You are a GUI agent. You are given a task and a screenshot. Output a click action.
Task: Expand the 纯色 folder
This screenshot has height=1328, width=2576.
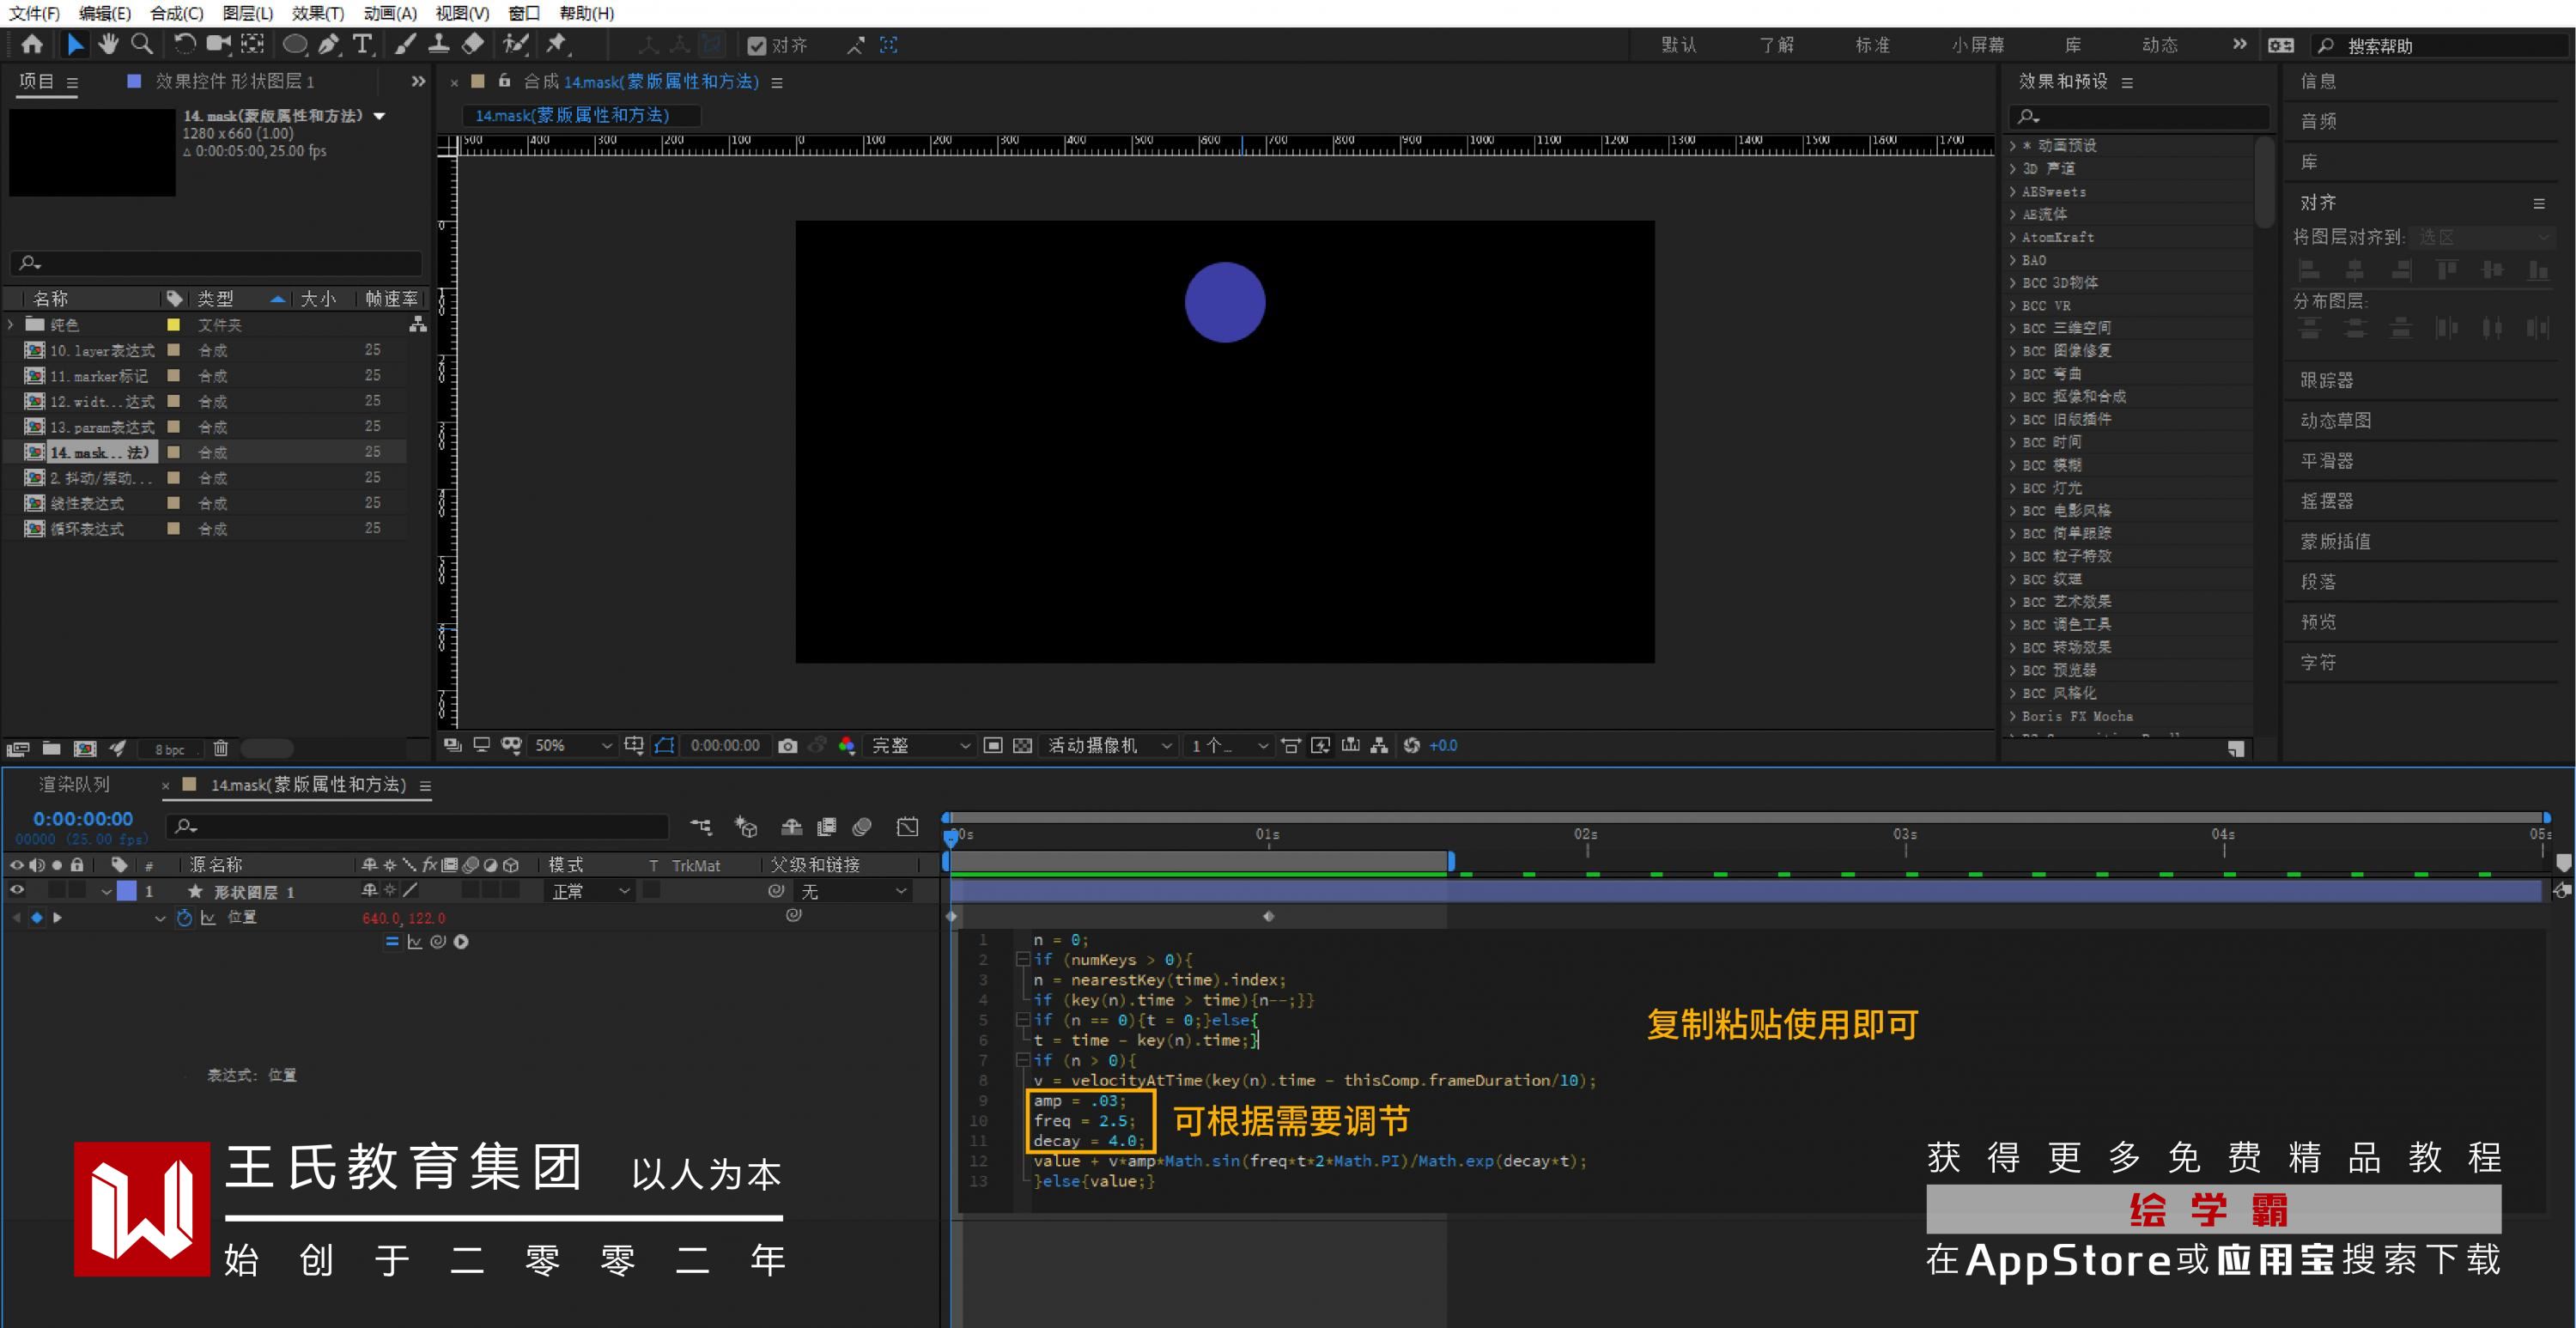click(11, 325)
